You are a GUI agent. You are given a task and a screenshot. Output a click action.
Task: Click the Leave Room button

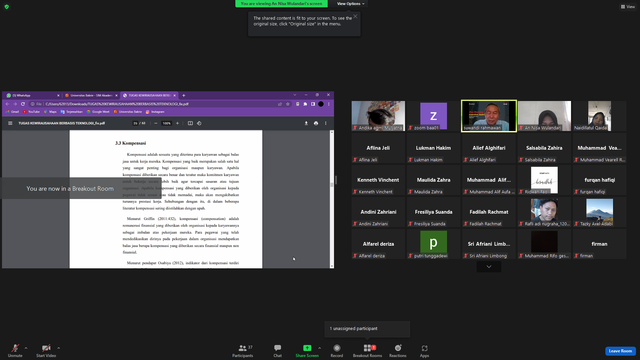[x=620, y=351]
